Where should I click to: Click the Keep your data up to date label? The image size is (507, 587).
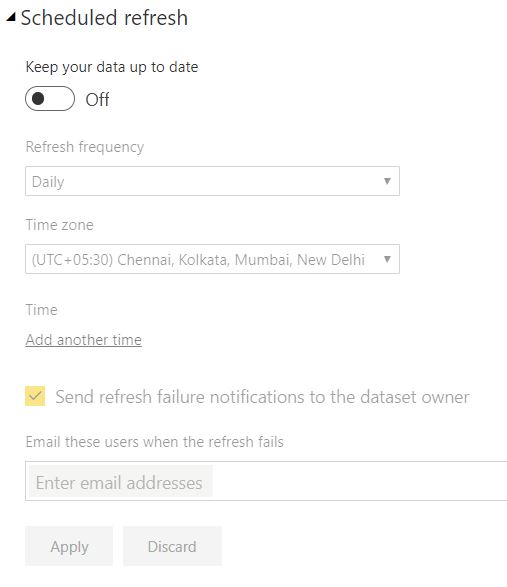pyautogui.click(x=112, y=67)
